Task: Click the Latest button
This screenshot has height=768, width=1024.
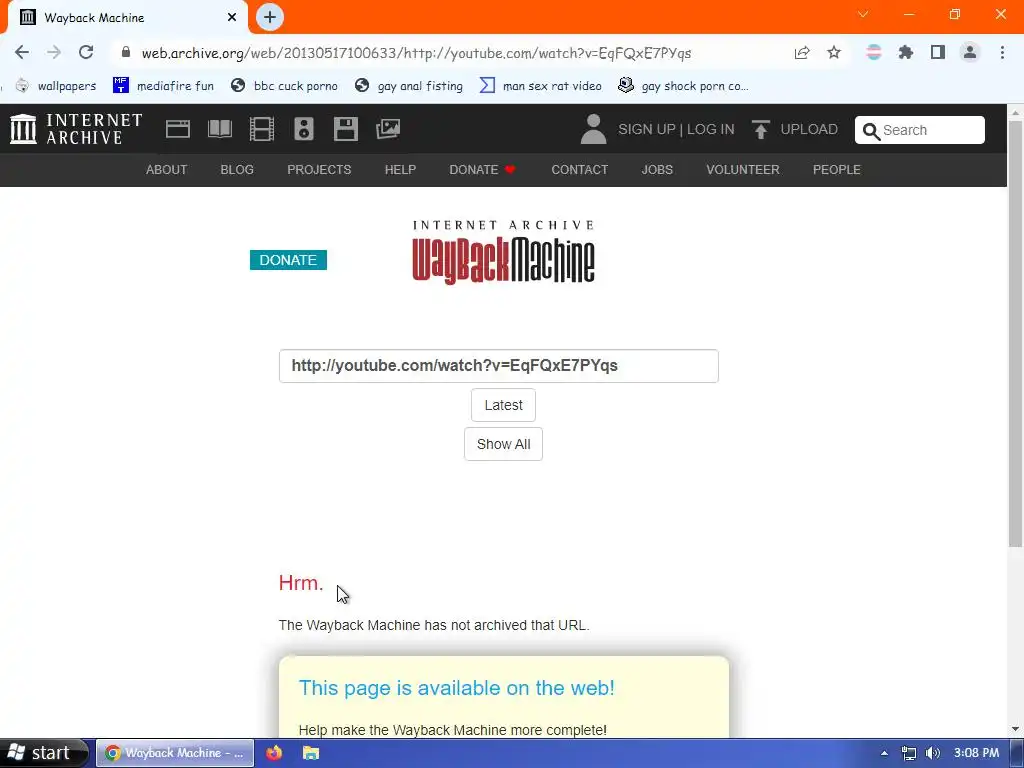Action: (504, 406)
